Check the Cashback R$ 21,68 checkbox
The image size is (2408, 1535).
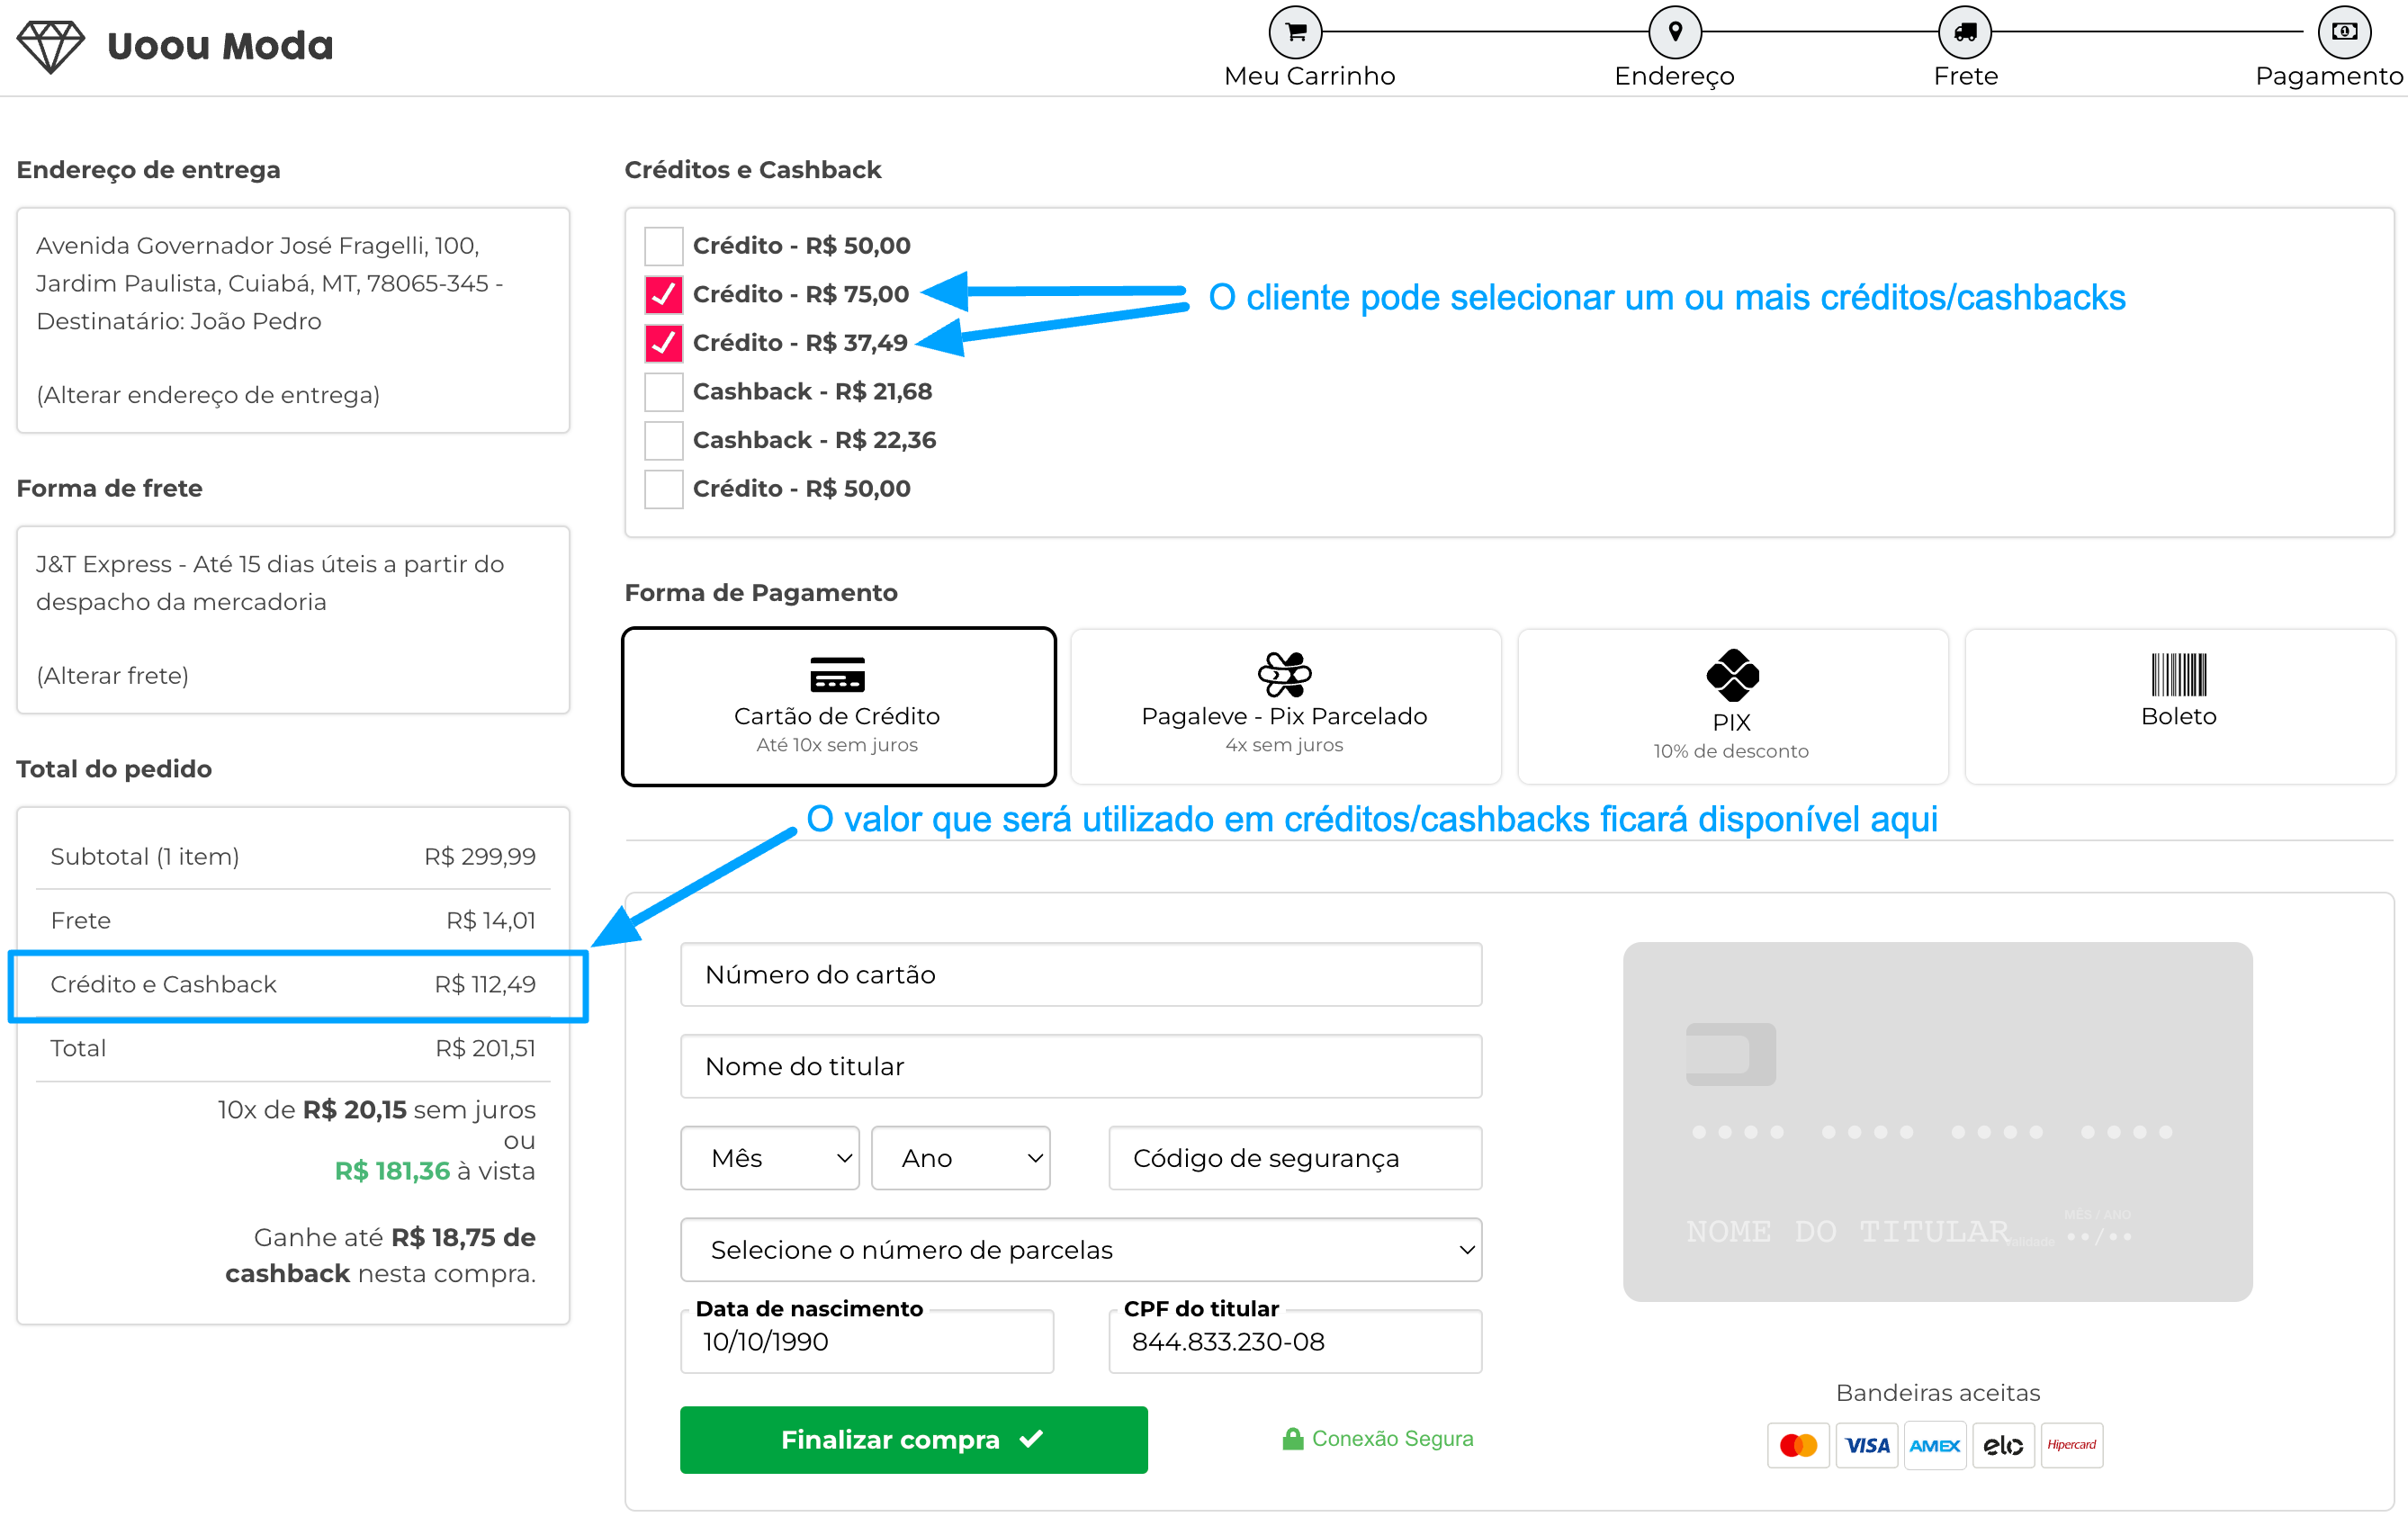pos(663,392)
